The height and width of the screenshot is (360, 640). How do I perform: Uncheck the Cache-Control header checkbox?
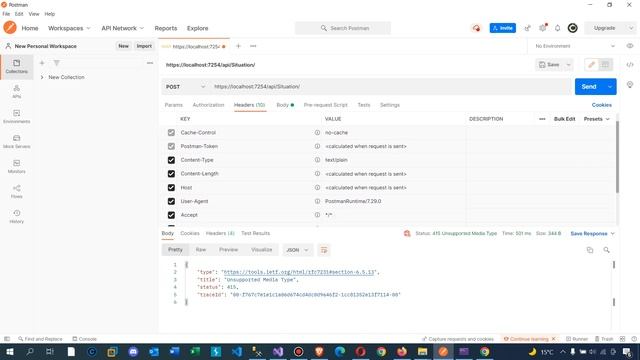[171, 133]
